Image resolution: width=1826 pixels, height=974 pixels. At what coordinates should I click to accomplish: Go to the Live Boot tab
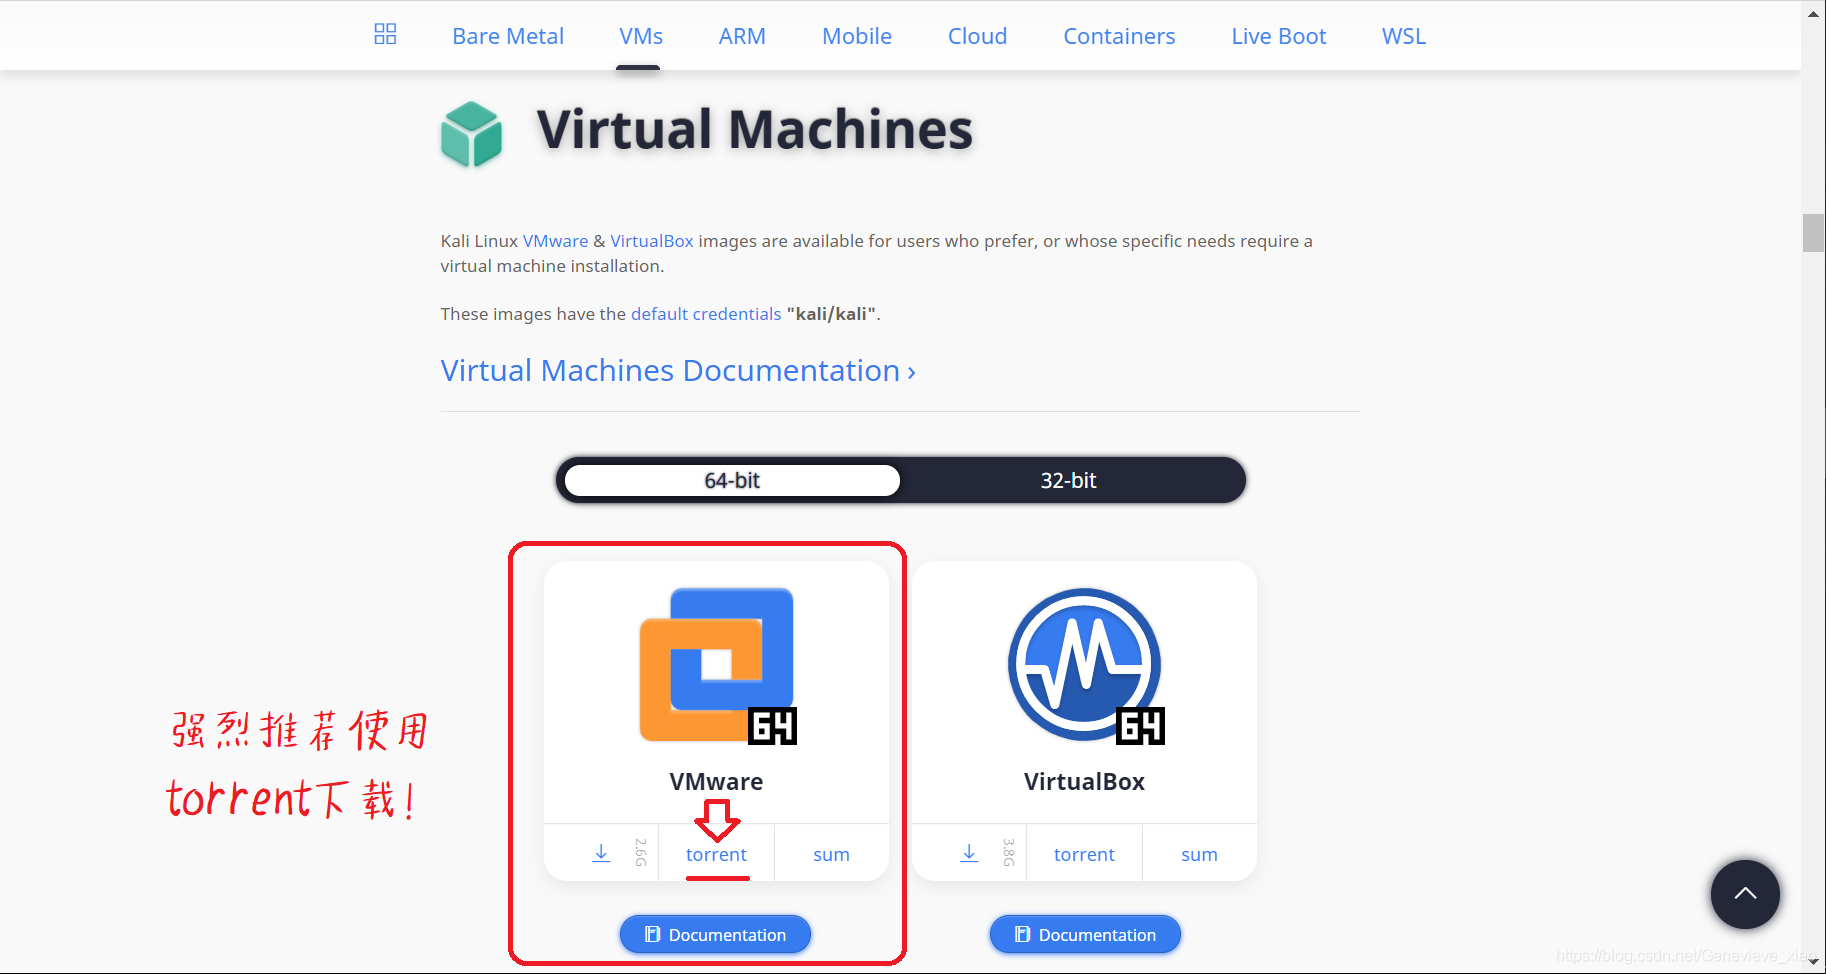tap(1278, 36)
